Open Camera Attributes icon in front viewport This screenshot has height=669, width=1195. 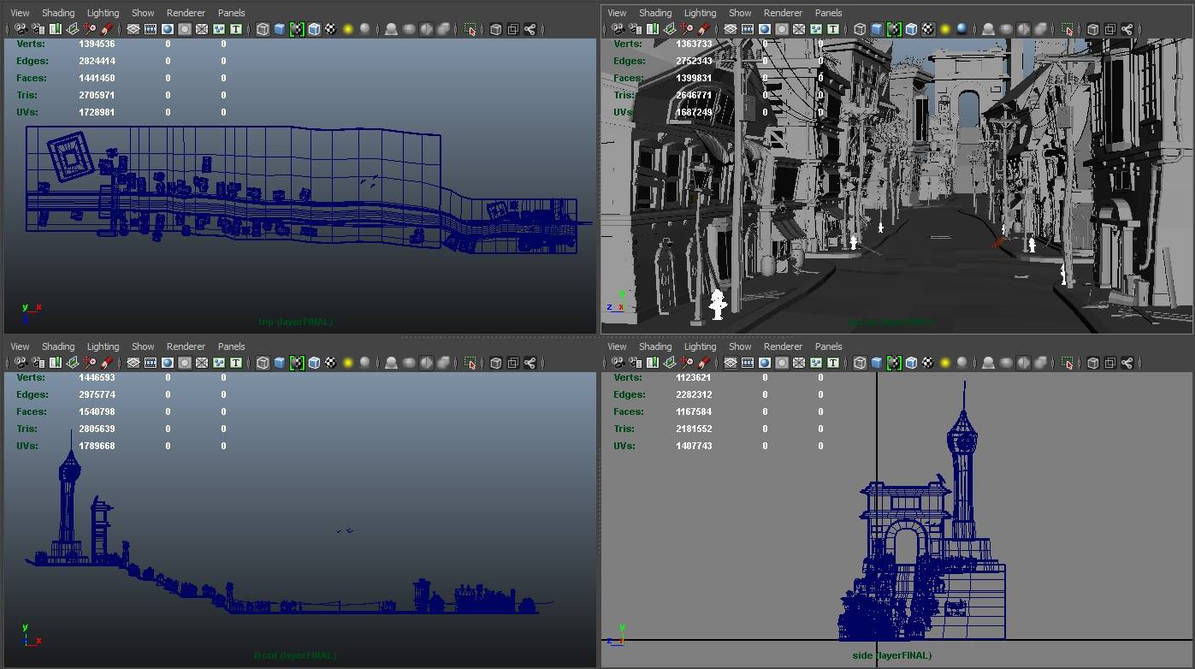pos(38,363)
